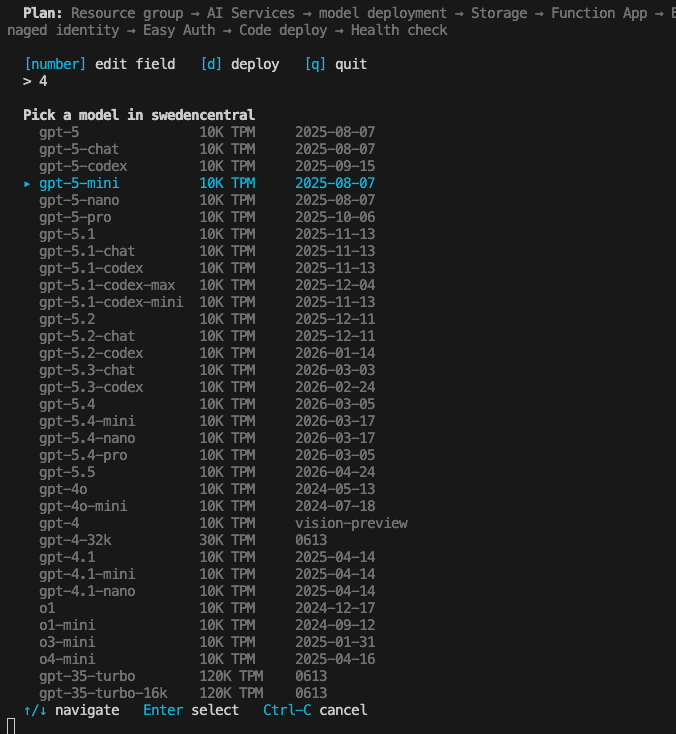This screenshot has height=734, width=676.
Task: Pick gpt-5.3-codex from the list
Action: pos(207,387)
